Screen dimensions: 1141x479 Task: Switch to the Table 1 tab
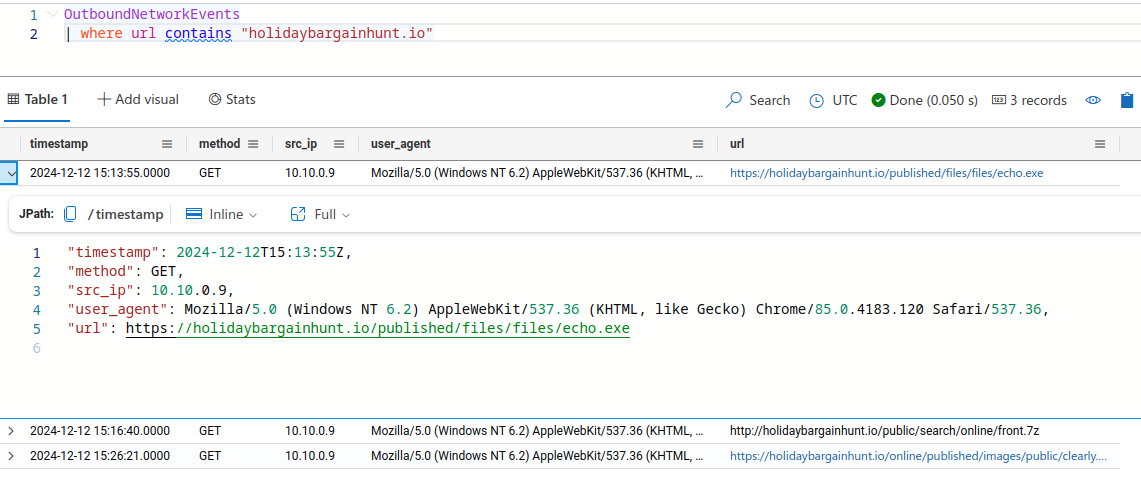click(x=38, y=99)
